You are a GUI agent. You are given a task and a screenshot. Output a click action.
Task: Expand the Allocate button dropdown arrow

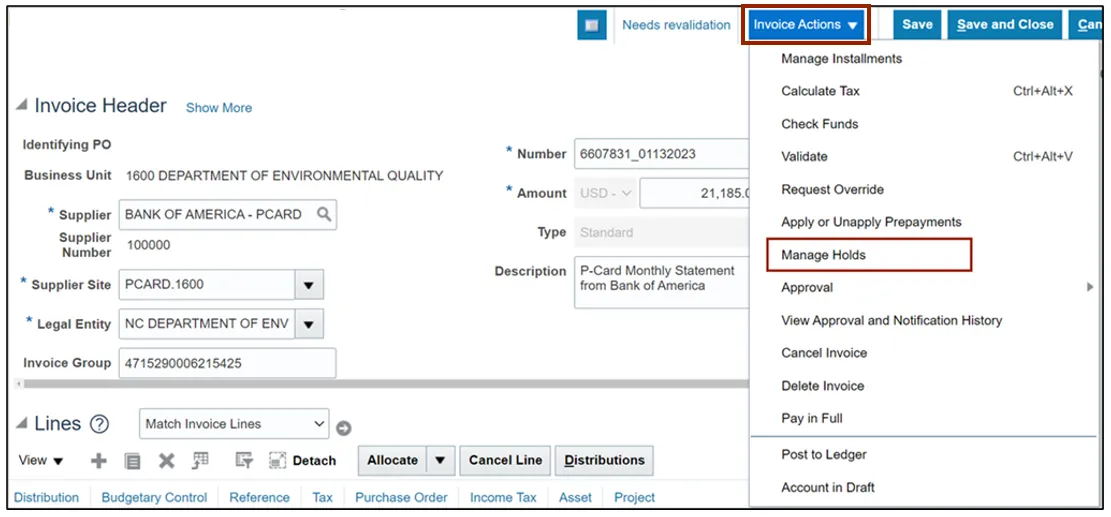pos(440,461)
